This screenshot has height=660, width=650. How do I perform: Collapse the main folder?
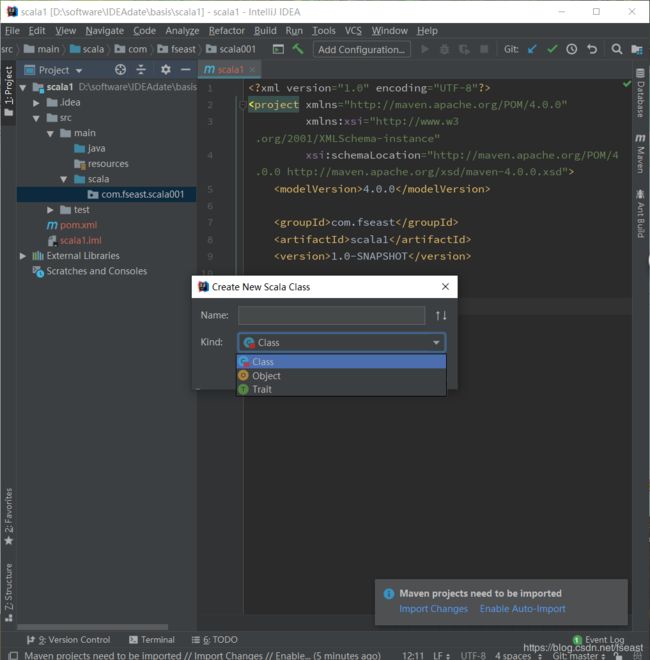pyautogui.click(x=50, y=134)
